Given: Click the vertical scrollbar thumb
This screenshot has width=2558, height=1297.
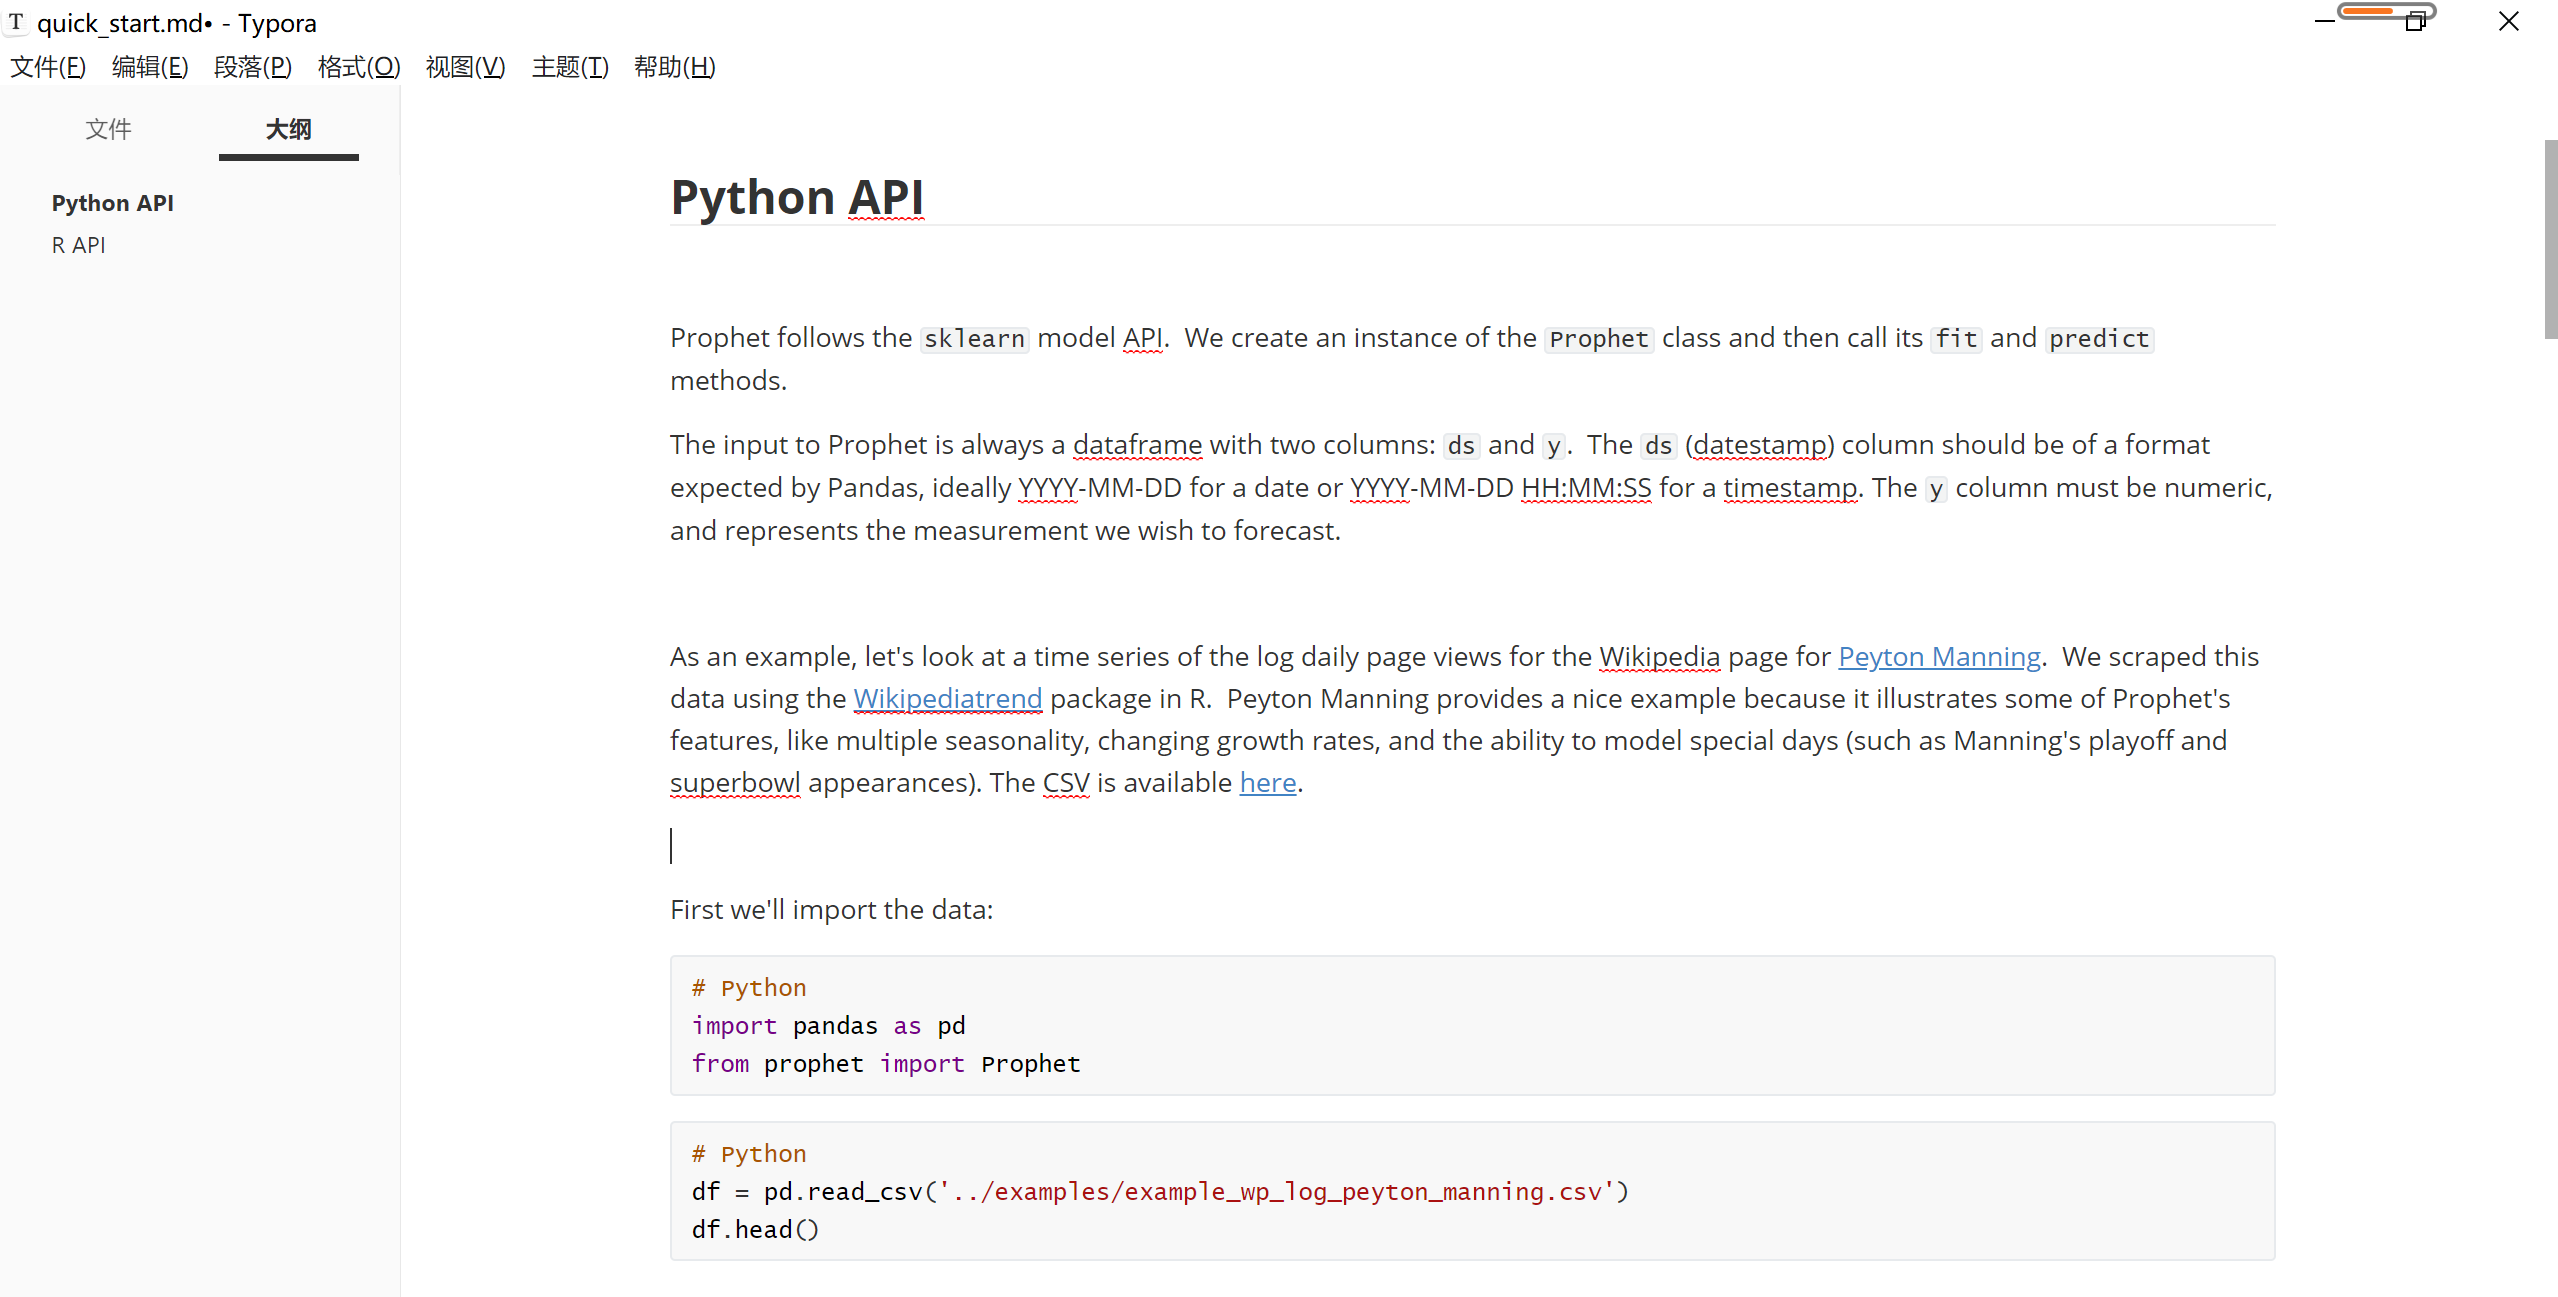Looking at the screenshot, I should pyautogui.click(x=2550, y=240).
